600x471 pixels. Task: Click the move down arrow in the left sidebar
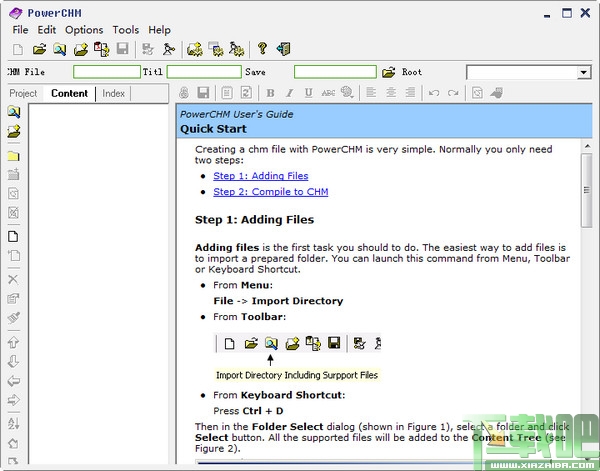tap(13, 361)
